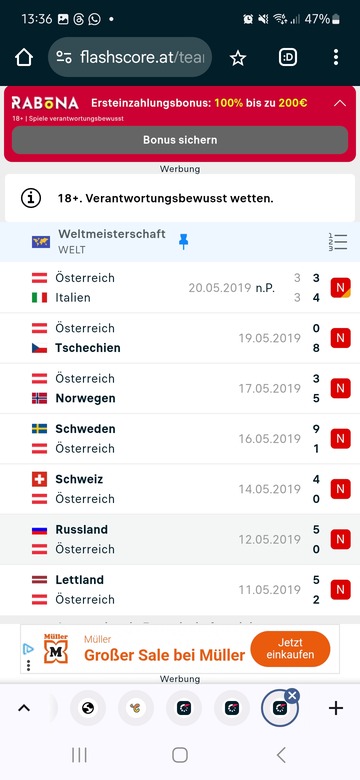Expand tab strip with the up chevron

(x=24, y=708)
